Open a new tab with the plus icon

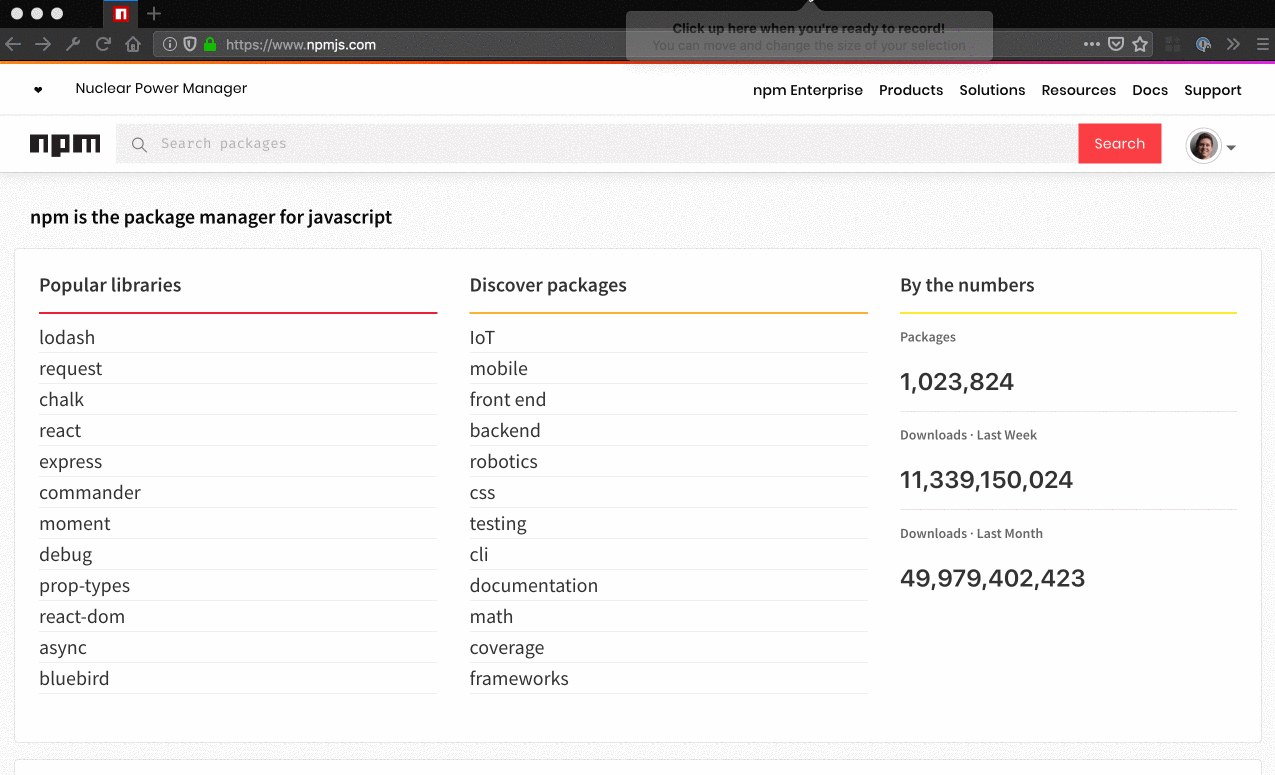point(153,14)
